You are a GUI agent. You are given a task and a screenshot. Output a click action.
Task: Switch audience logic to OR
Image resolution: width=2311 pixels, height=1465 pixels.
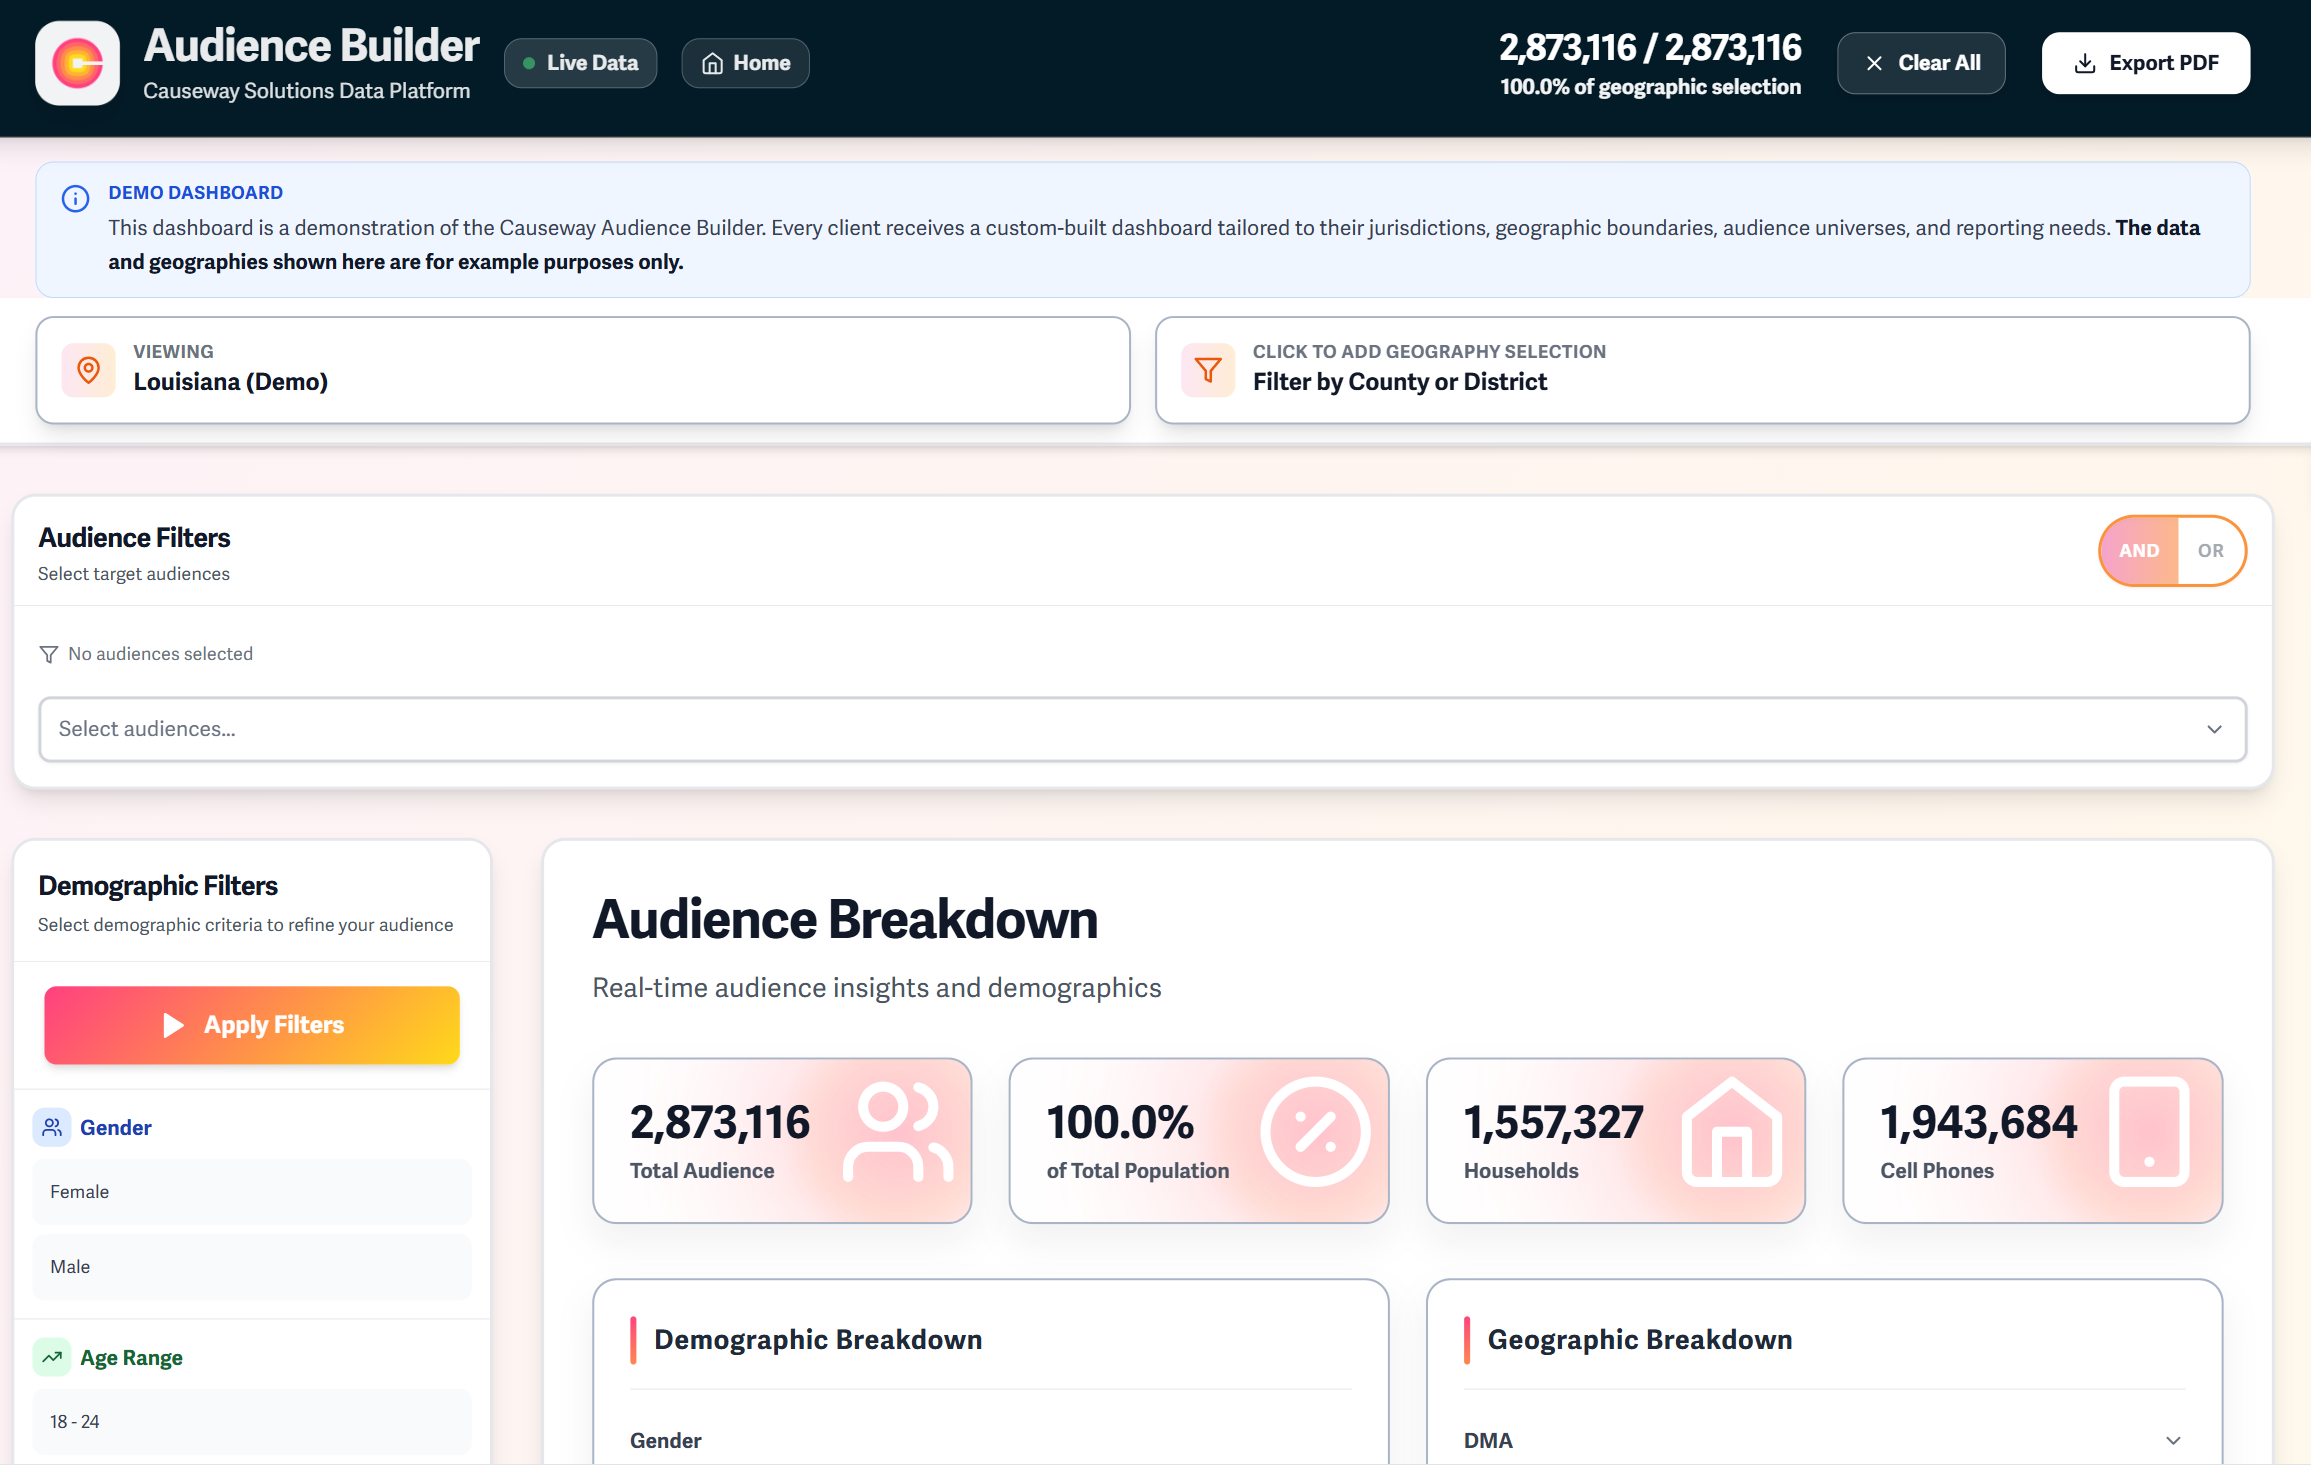tap(2210, 550)
